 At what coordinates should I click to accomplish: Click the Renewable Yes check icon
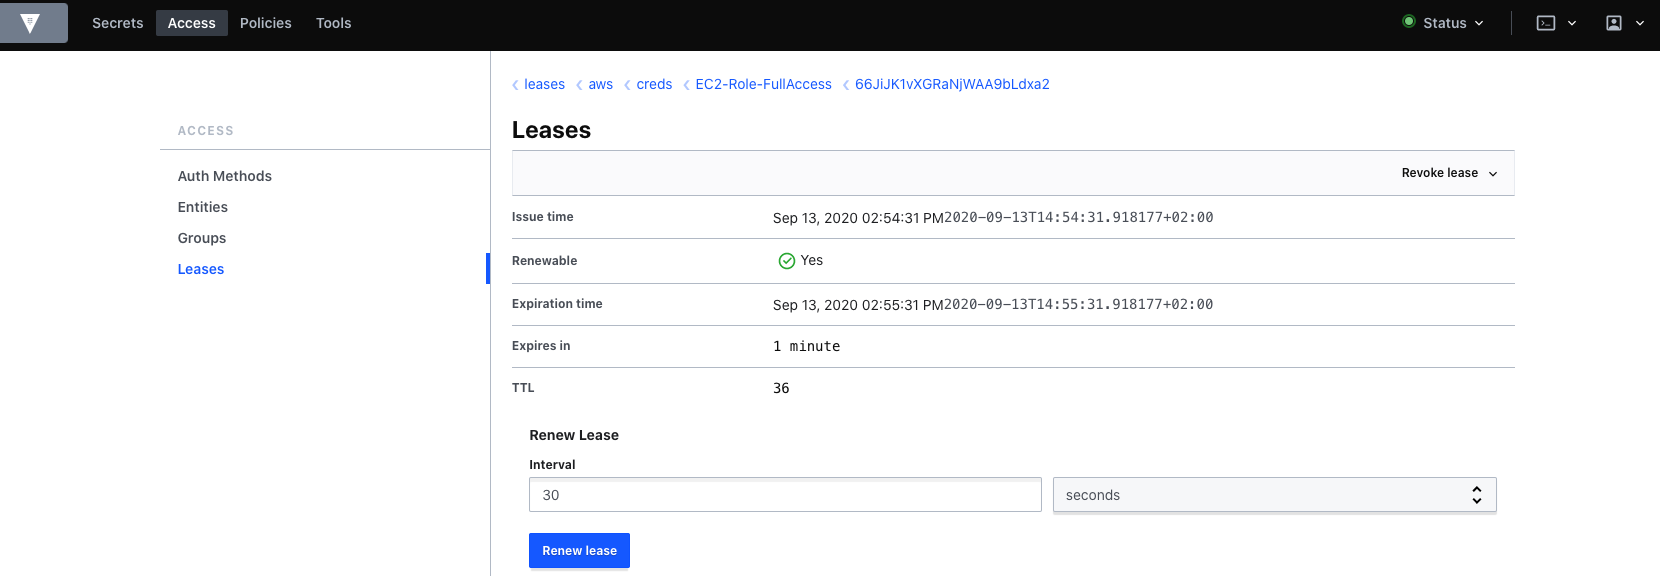tap(787, 261)
